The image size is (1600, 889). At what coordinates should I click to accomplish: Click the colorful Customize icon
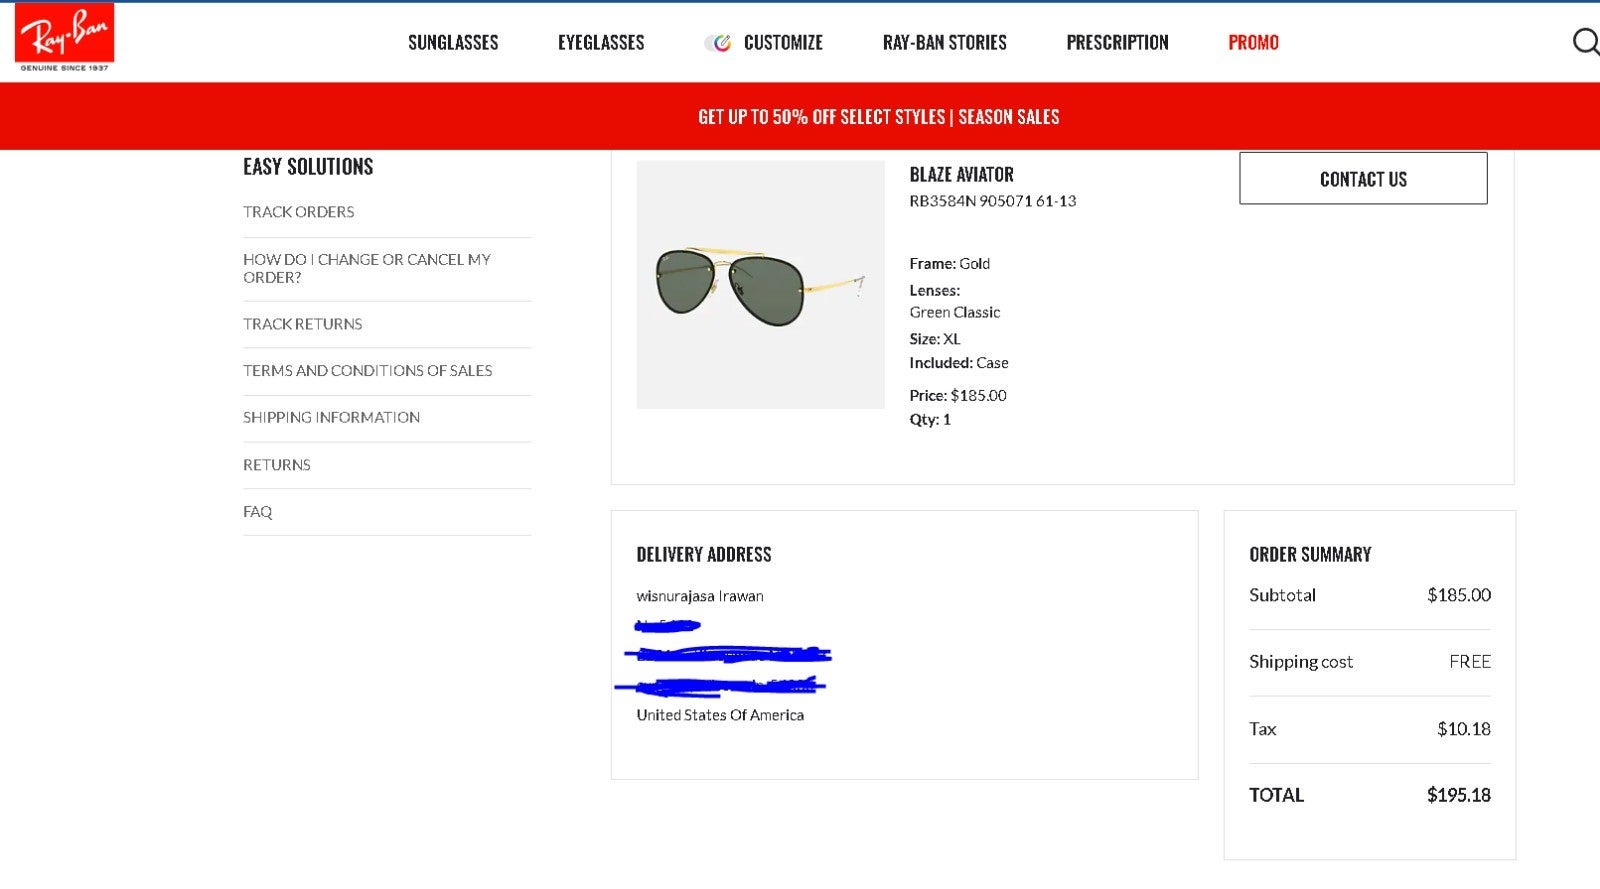point(719,42)
